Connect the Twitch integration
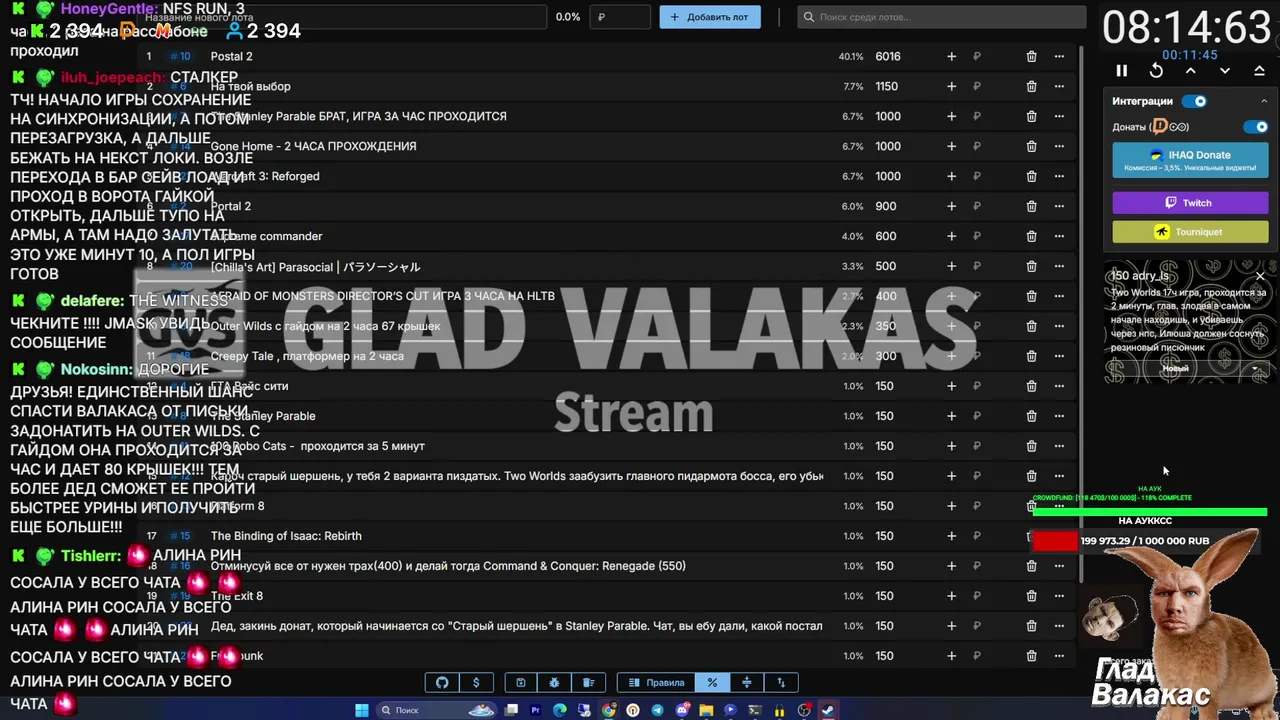 1190,203
